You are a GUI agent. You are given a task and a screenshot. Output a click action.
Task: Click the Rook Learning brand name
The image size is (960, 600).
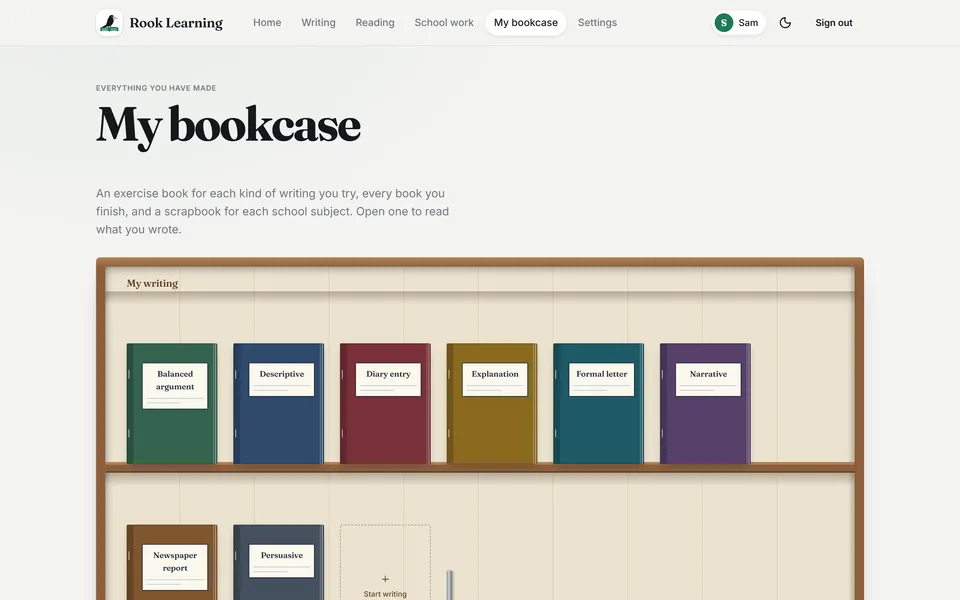click(176, 23)
